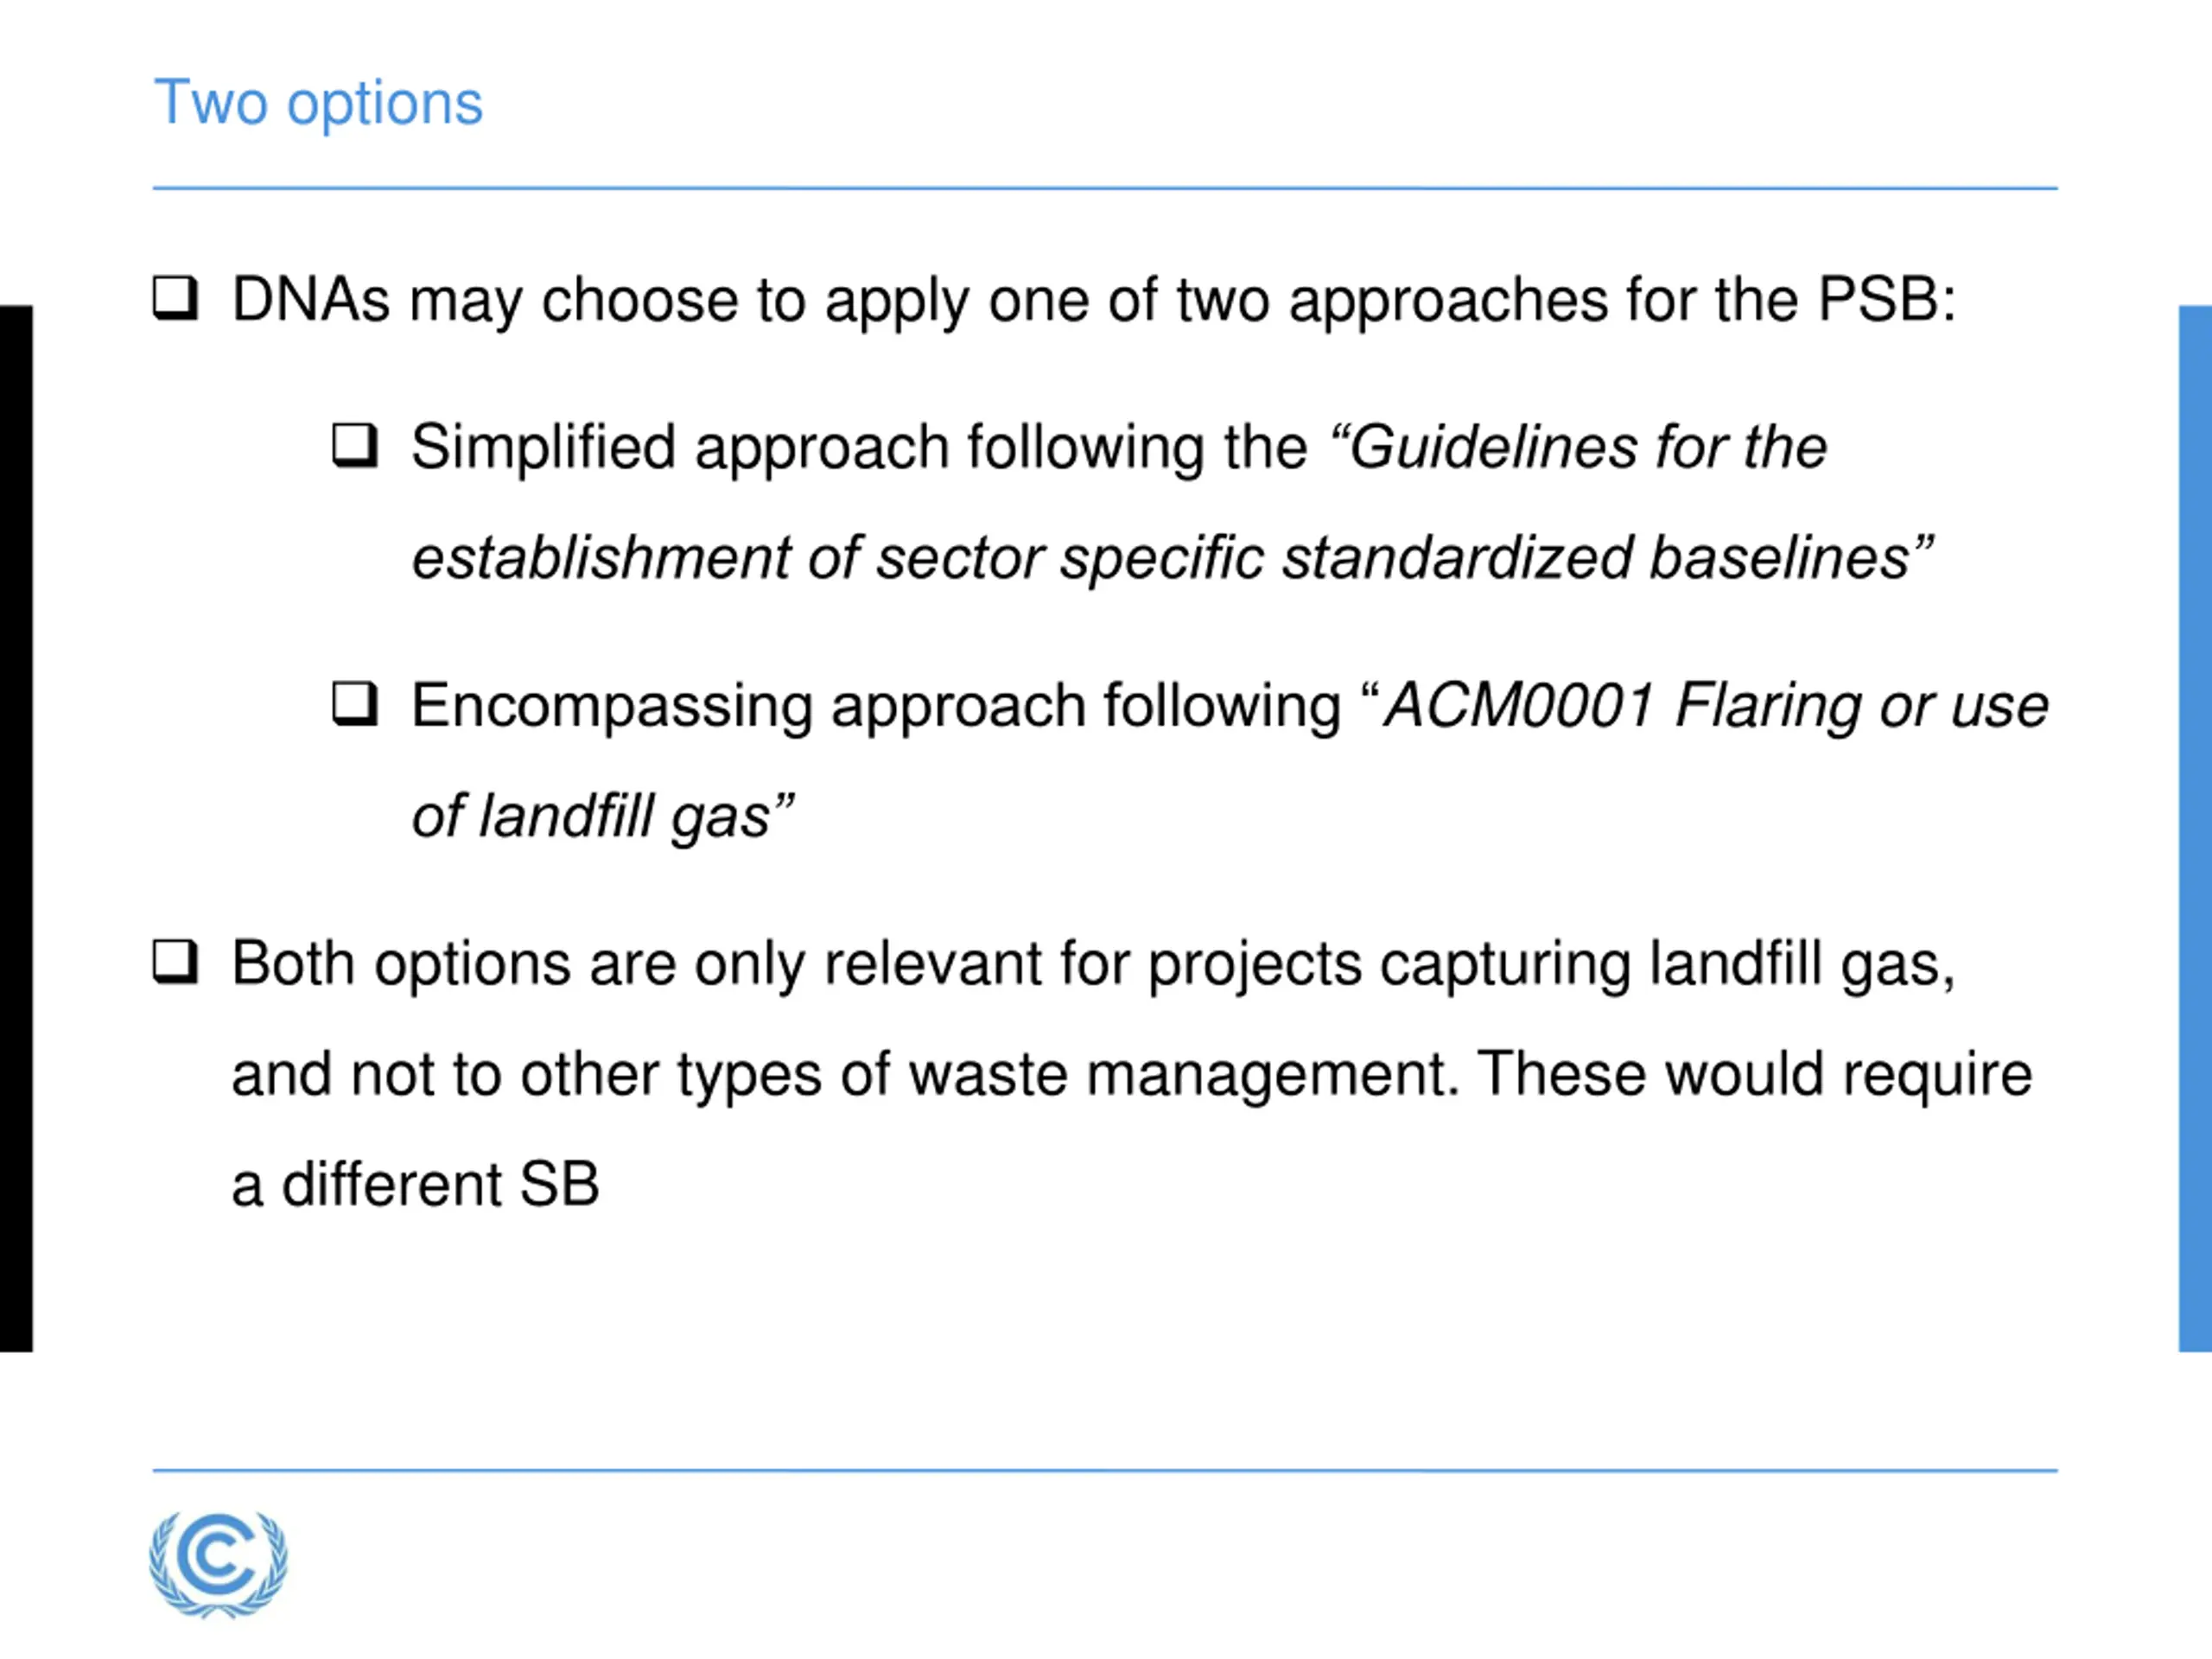This screenshot has height=1659, width=2212.
Task: Toggle the box beside "Encompassing approach"
Action: click(355, 704)
